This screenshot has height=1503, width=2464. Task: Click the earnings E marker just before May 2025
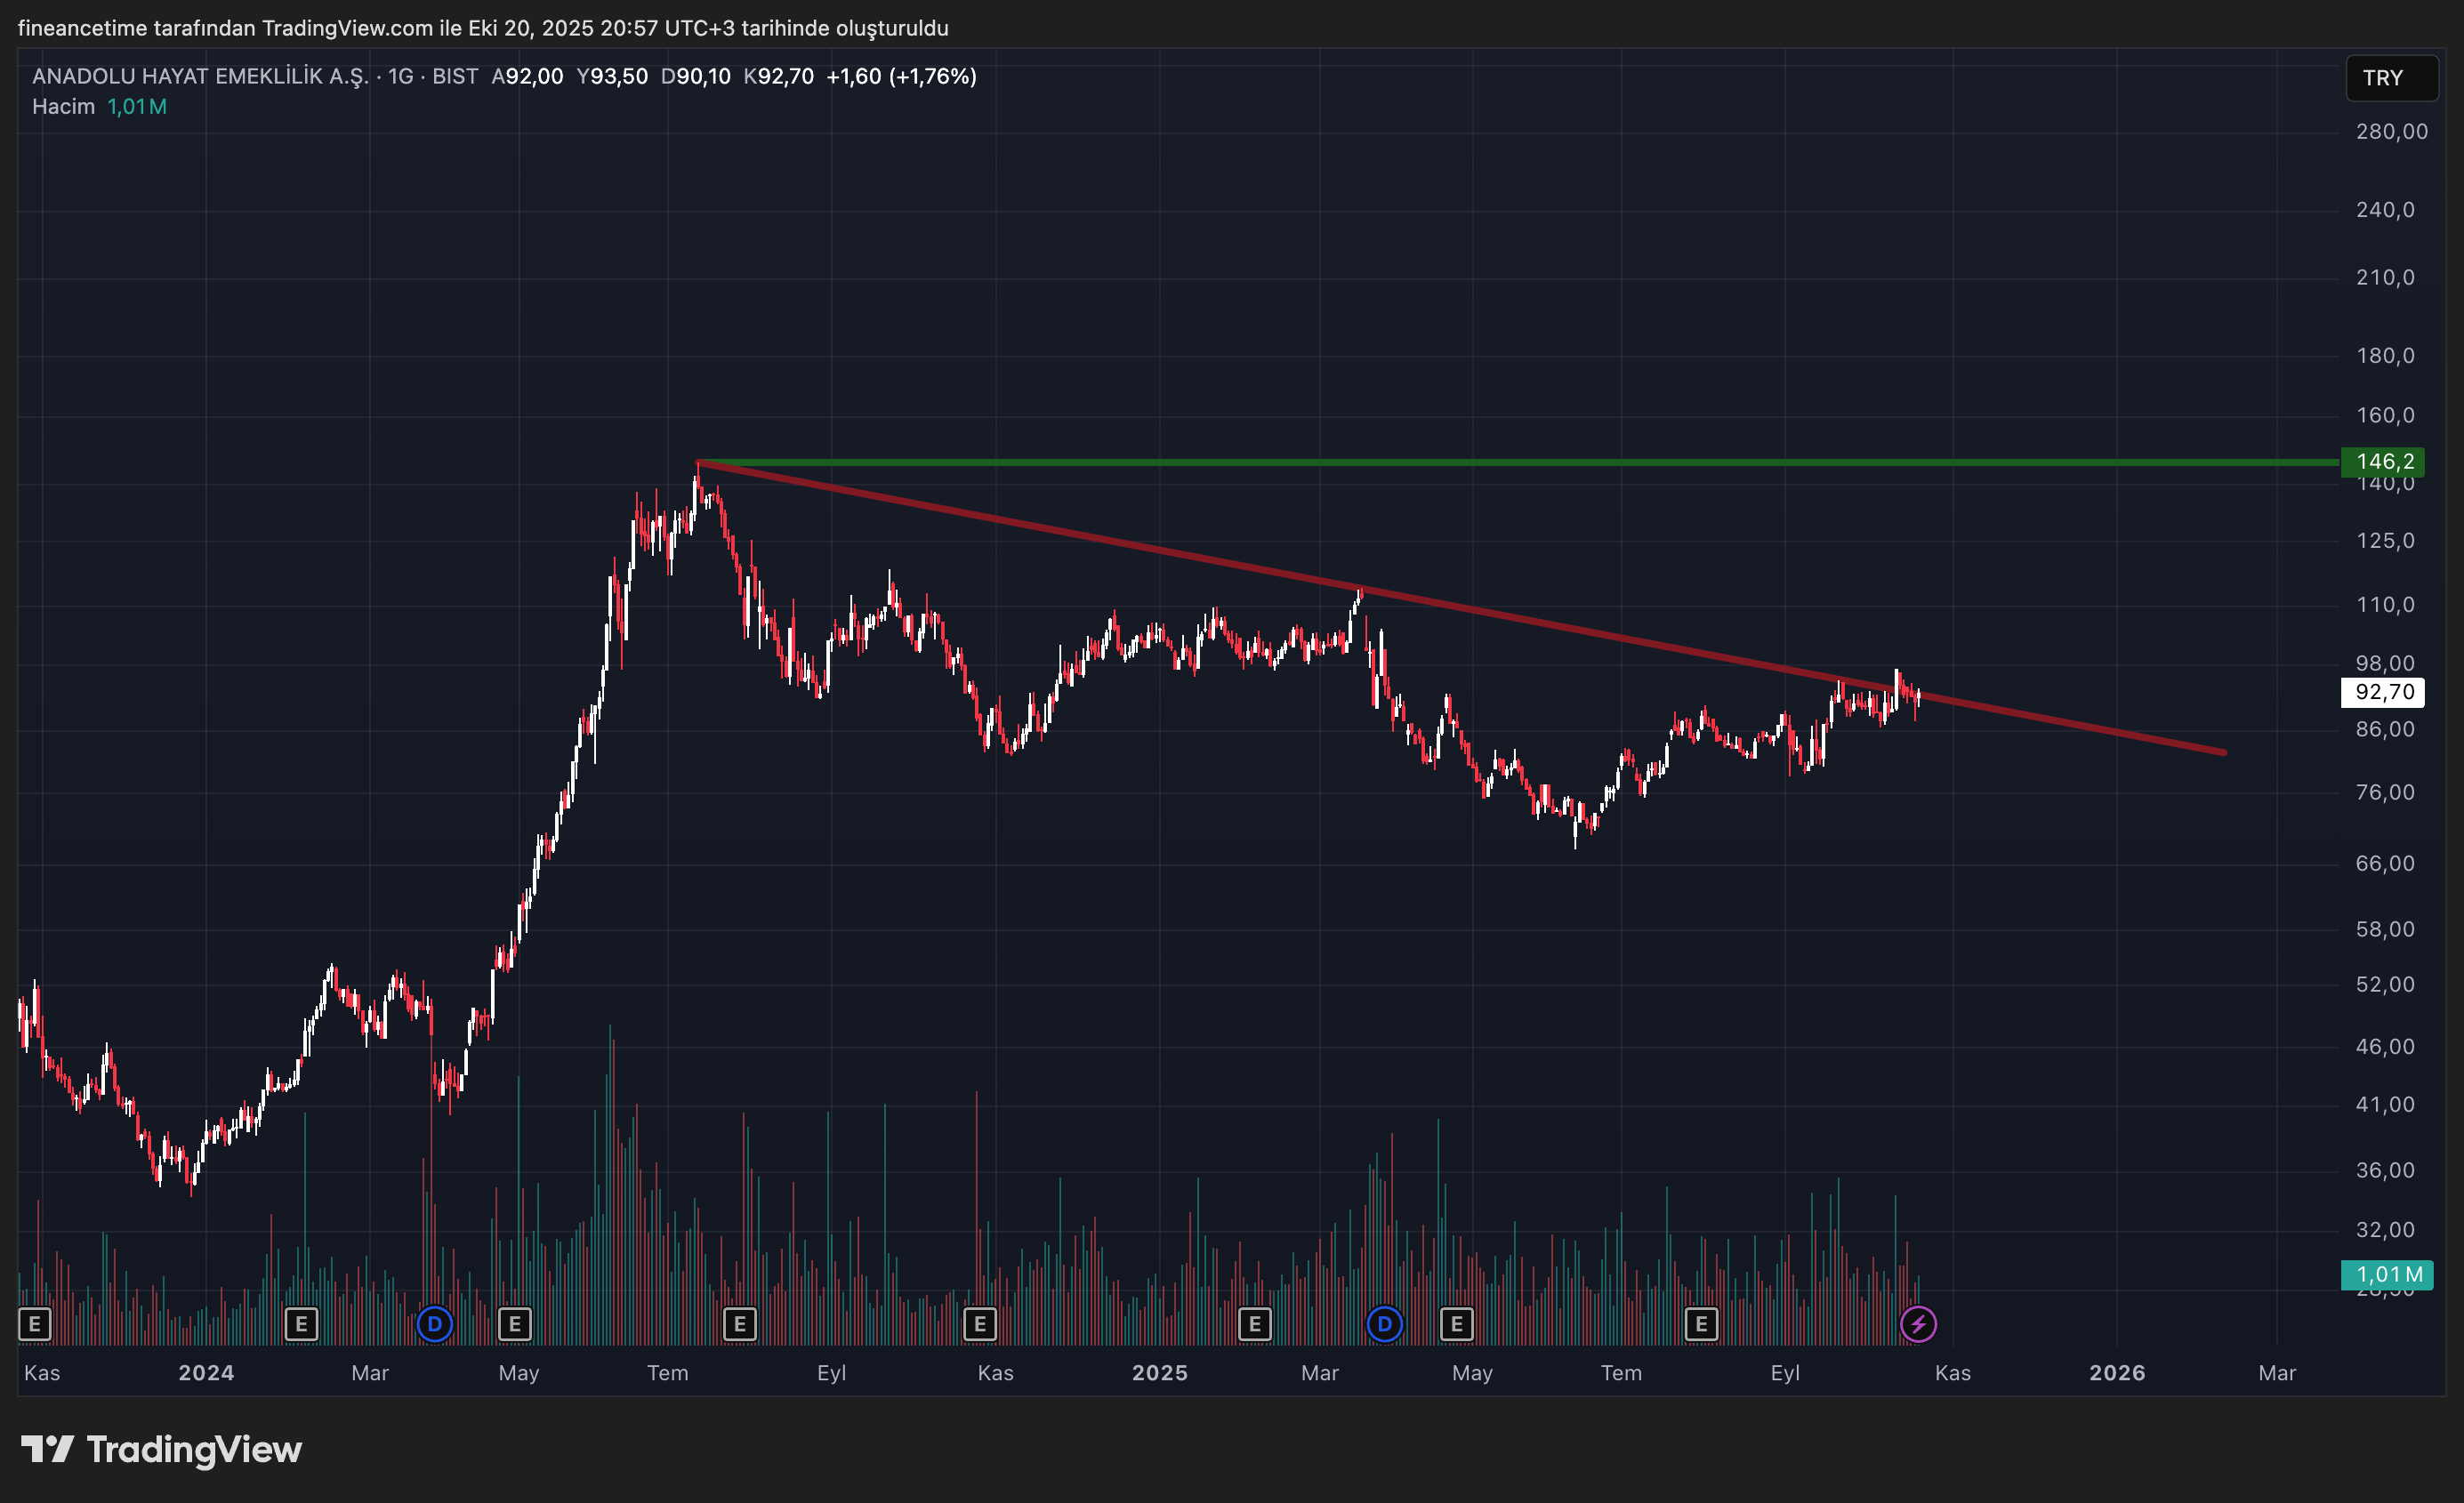(1456, 1324)
